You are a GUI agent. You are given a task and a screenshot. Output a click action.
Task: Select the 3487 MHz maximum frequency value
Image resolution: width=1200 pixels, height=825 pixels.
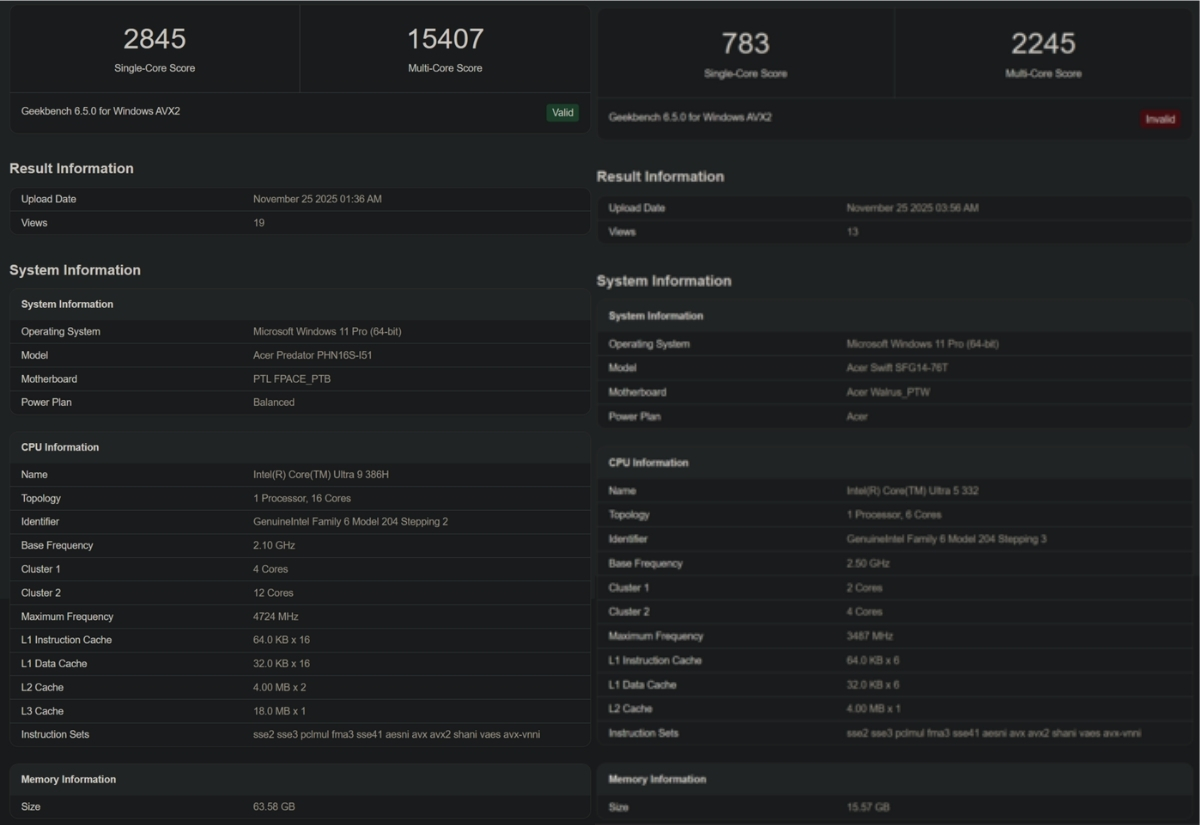tap(869, 636)
